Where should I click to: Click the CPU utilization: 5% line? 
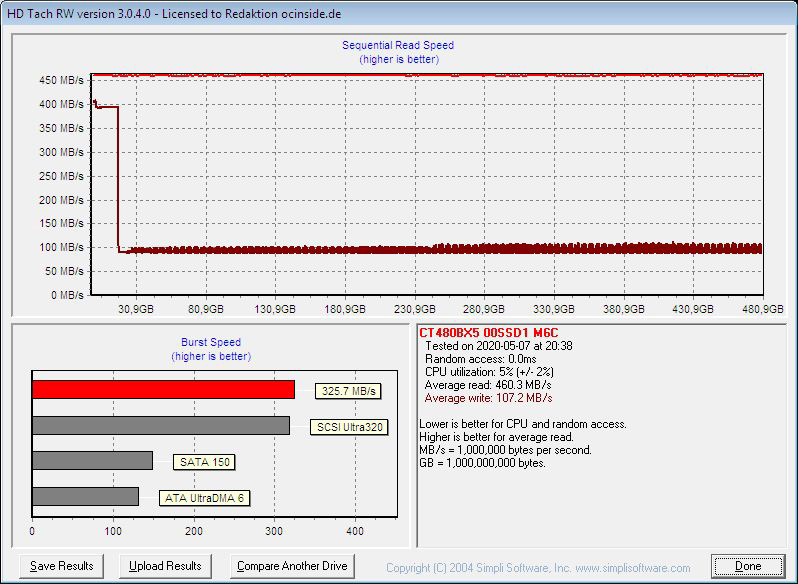[489, 372]
